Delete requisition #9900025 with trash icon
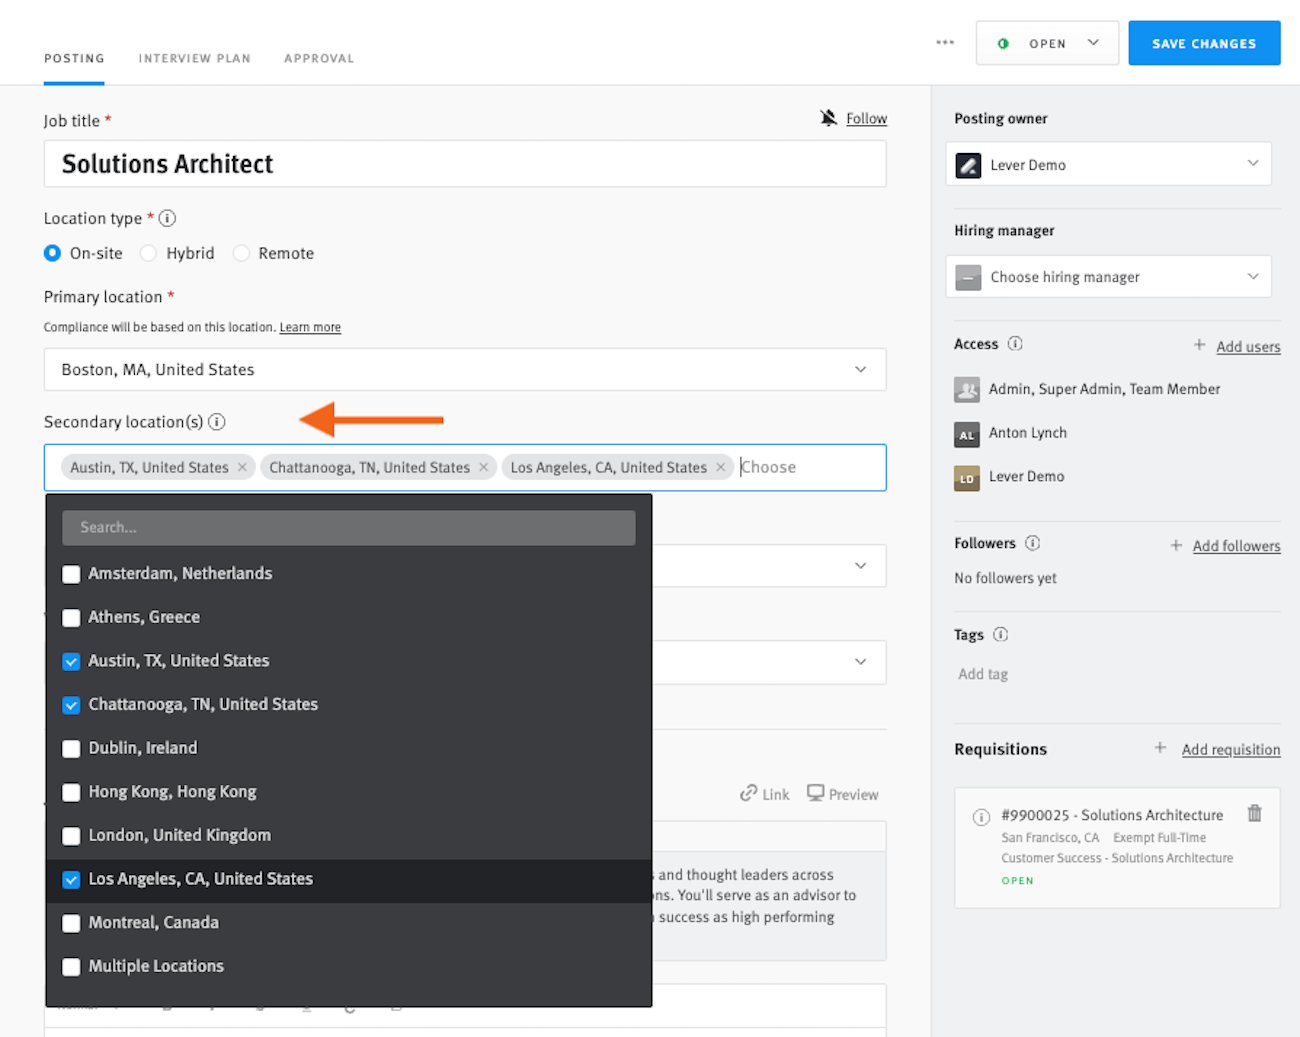Screen dimensions: 1300x1037 click(1254, 814)
